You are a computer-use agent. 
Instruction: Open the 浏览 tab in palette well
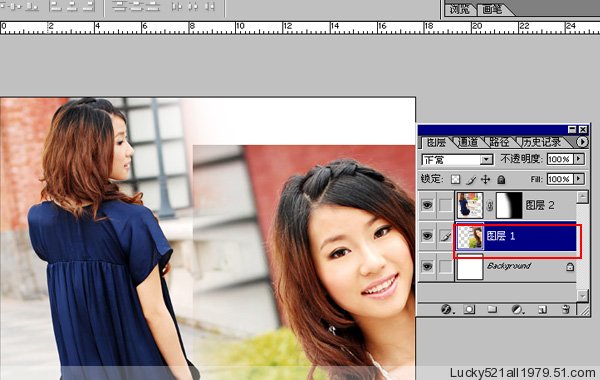coord(459,9)
